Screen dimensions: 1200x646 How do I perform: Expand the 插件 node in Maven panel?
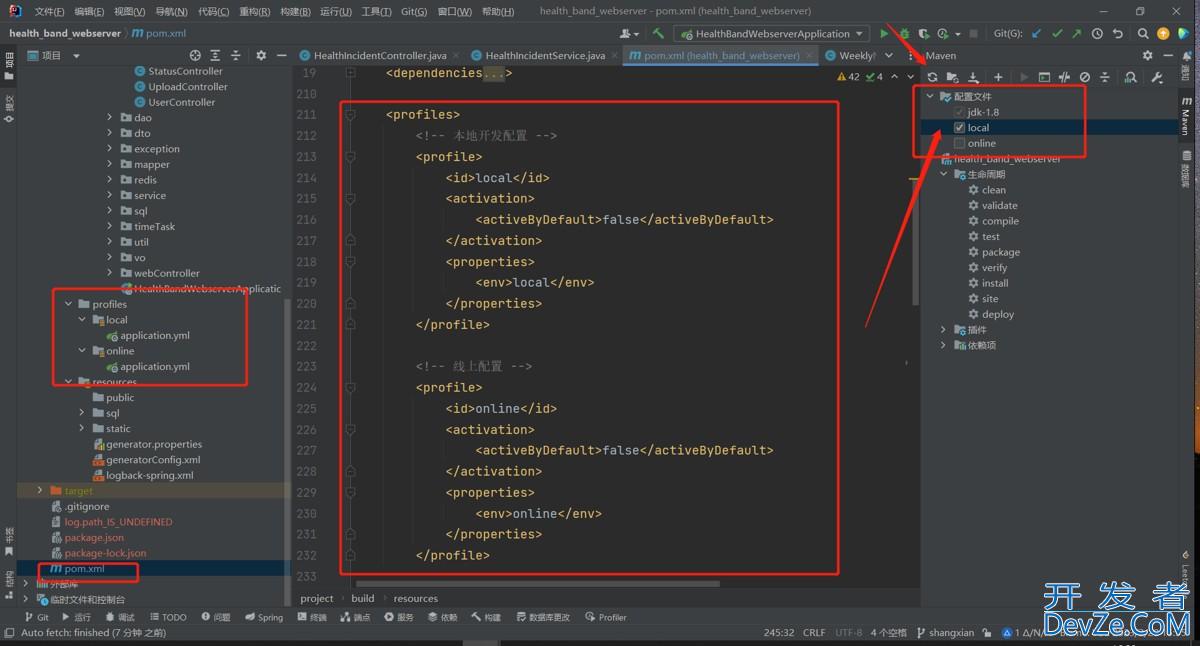point(943,330)
